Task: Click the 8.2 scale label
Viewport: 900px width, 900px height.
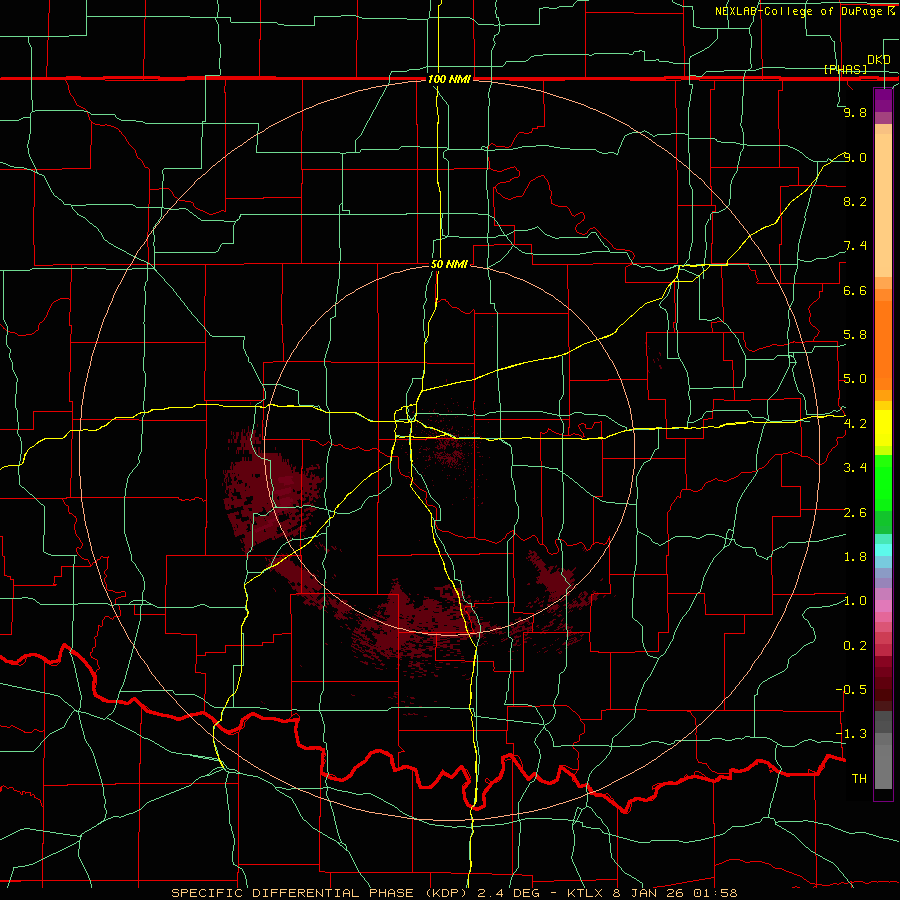Action: pyautogui.click(x=855, y=201)
